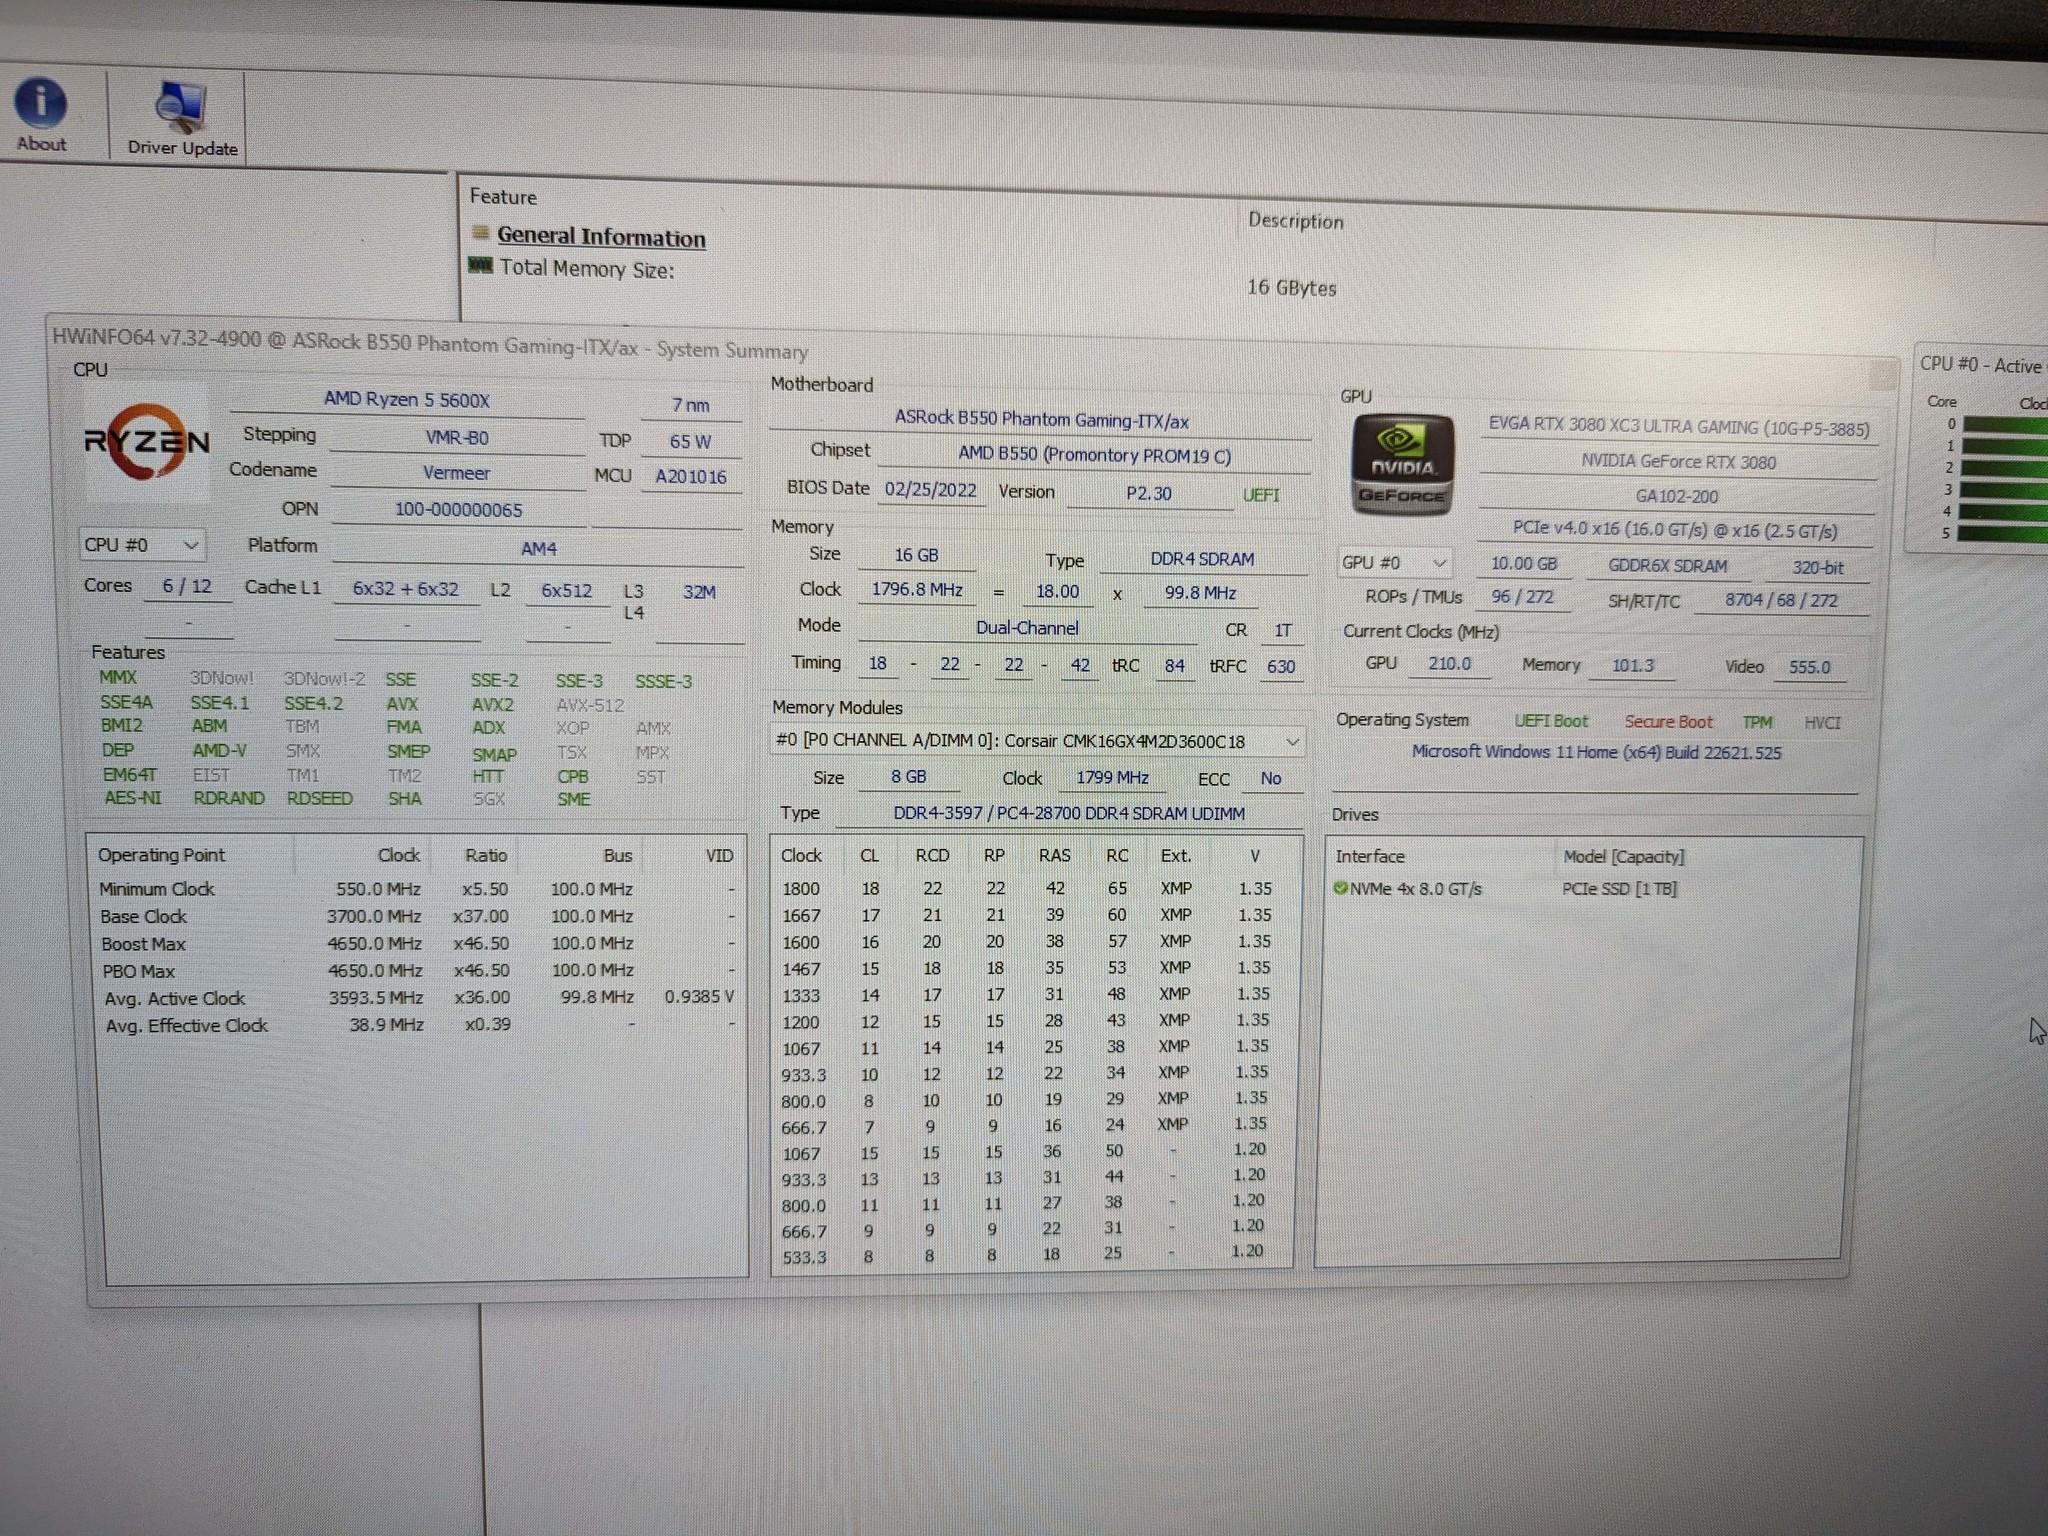Click the BIOS Date value 02/25/2022
The width and height of the screenshot is (2048, 1536).
930,491
